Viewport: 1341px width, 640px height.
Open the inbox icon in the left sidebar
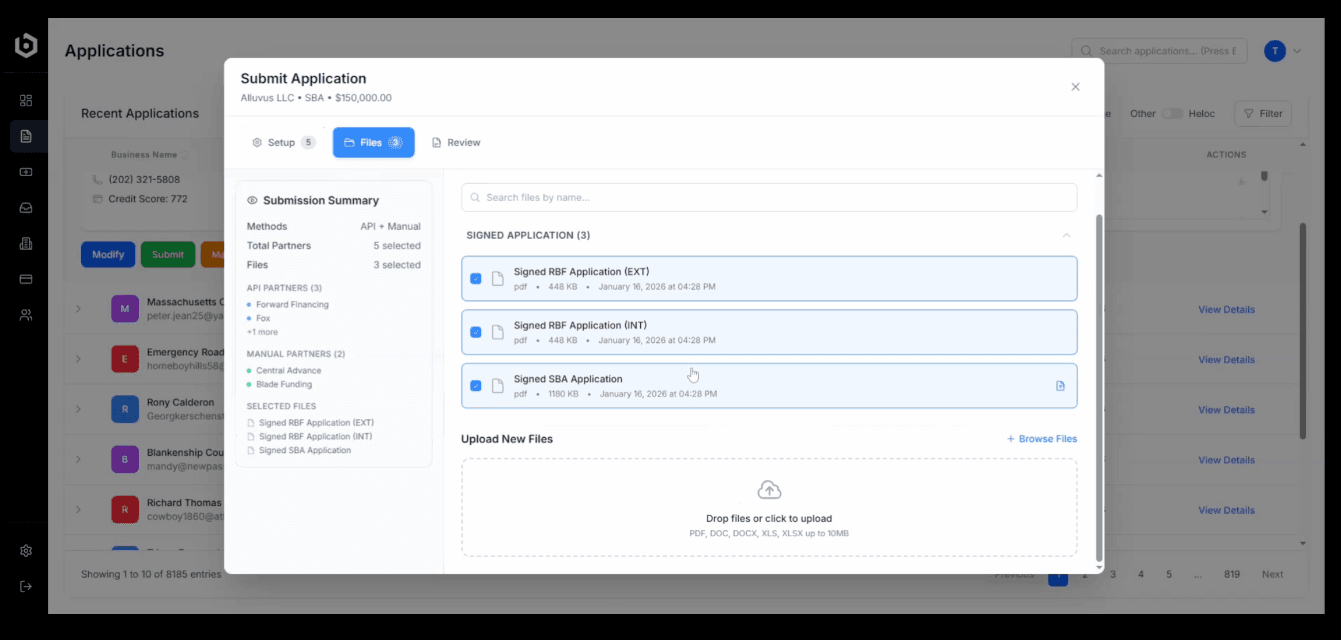(x=26, y=207)
